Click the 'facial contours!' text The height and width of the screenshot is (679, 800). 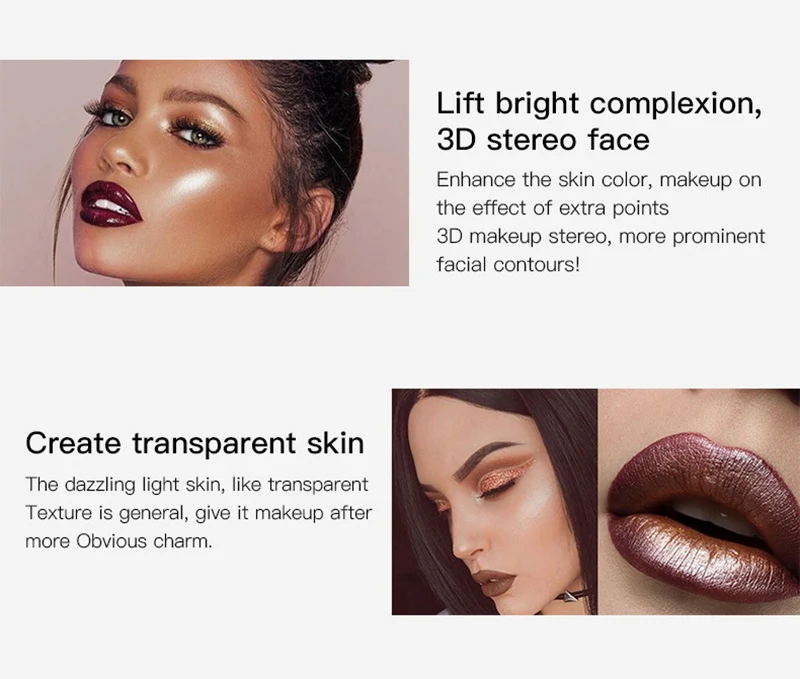[508, 265]
